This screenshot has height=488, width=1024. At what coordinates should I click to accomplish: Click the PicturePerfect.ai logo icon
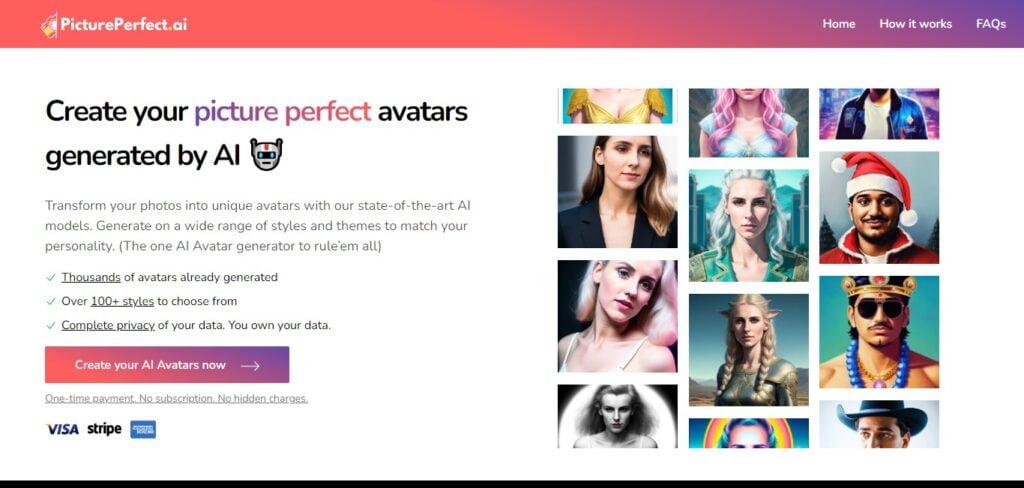coord(50,25)
